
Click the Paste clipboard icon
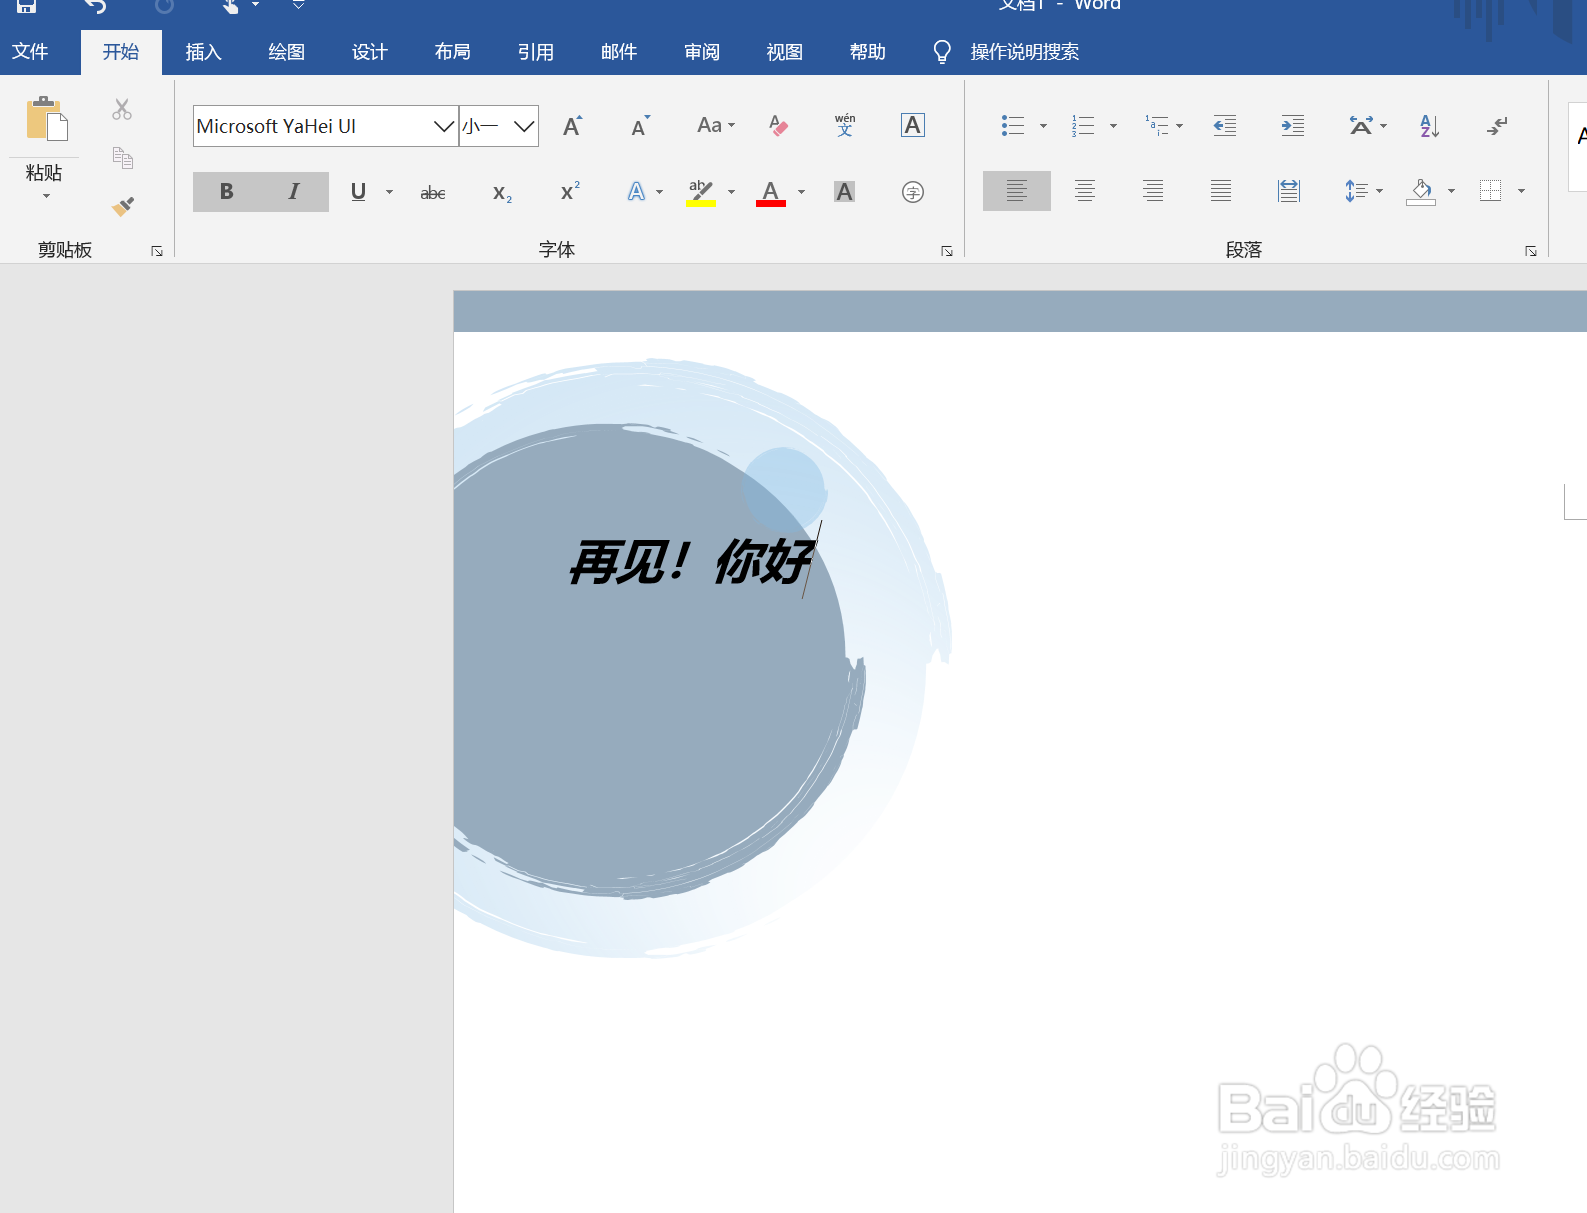click(x=46, y=118)
